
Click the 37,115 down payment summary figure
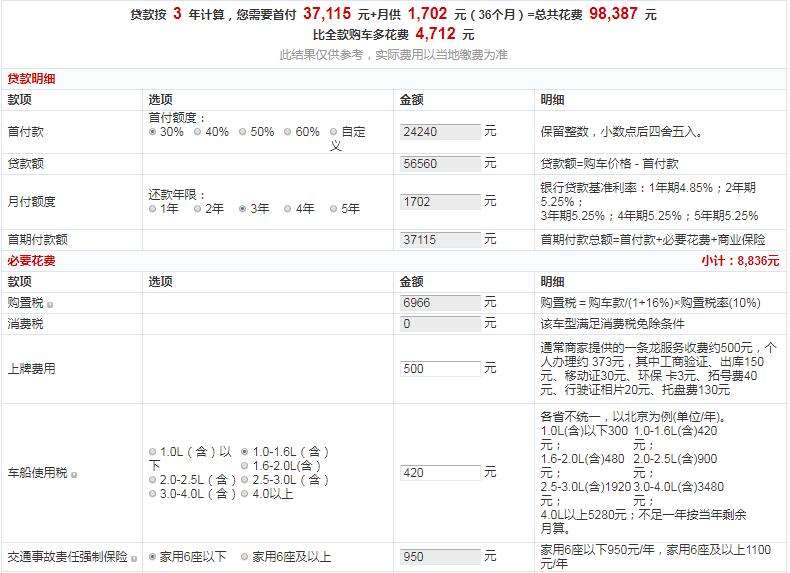(327, 14)
